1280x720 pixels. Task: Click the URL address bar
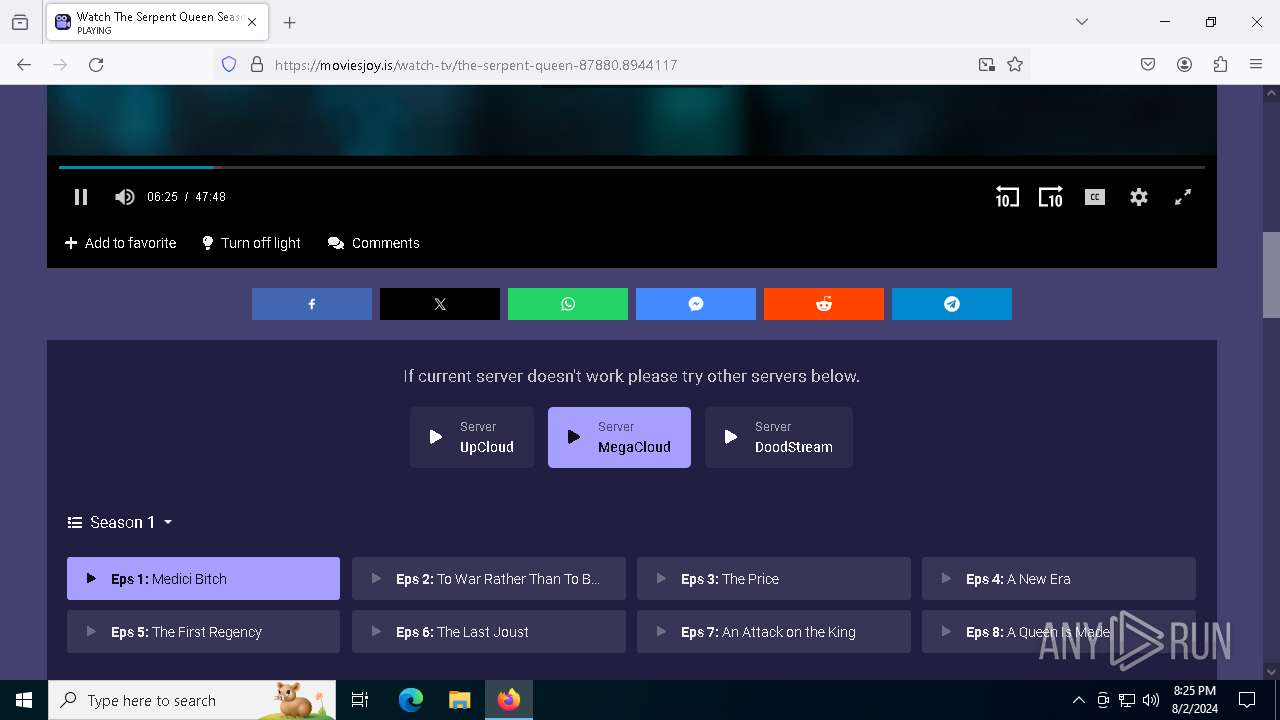(620, 64)
